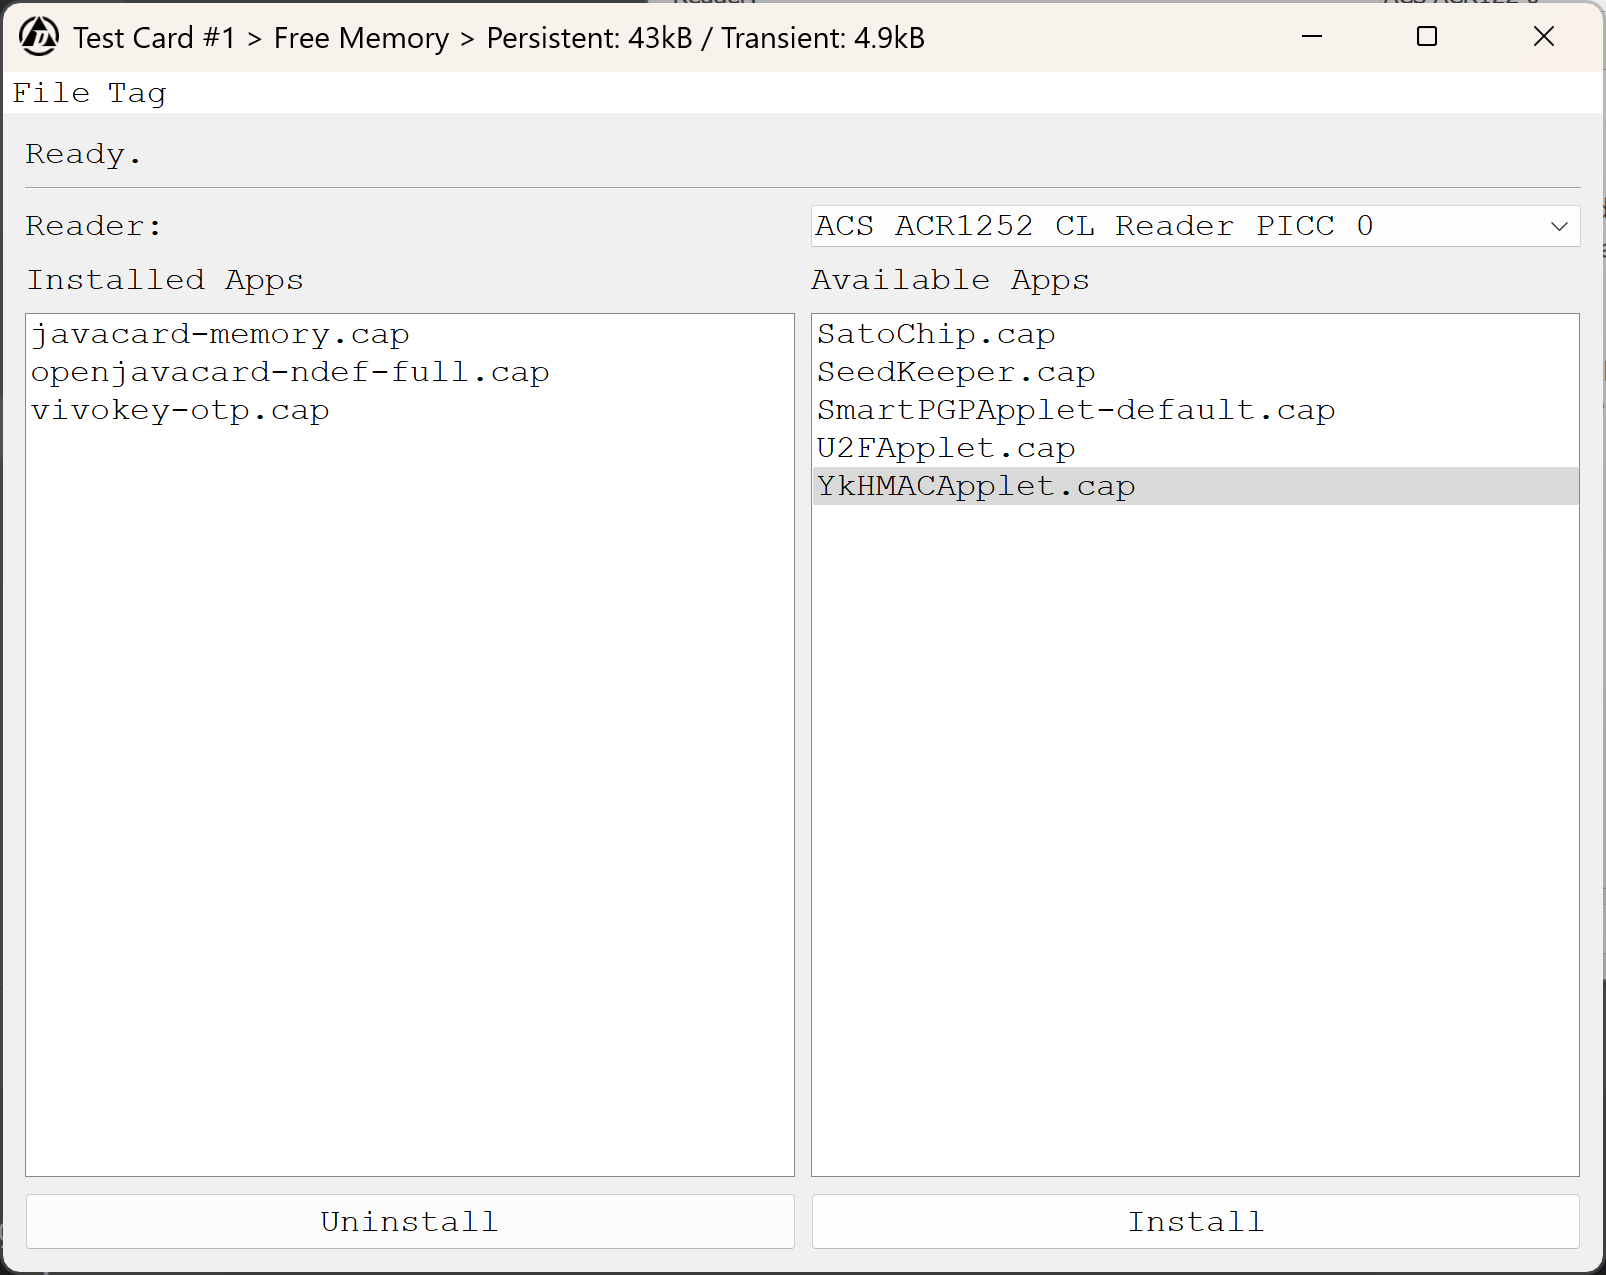Screen dimensions: 1606x1275
Task: Open the Tag menu
Action: tap(137, 93)
